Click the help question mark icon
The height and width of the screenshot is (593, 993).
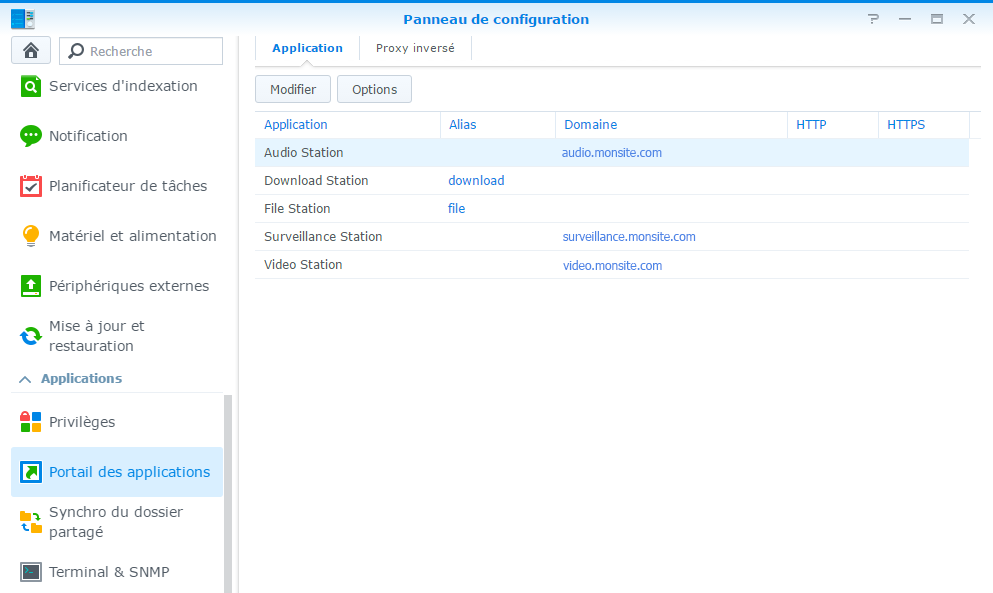873,19
